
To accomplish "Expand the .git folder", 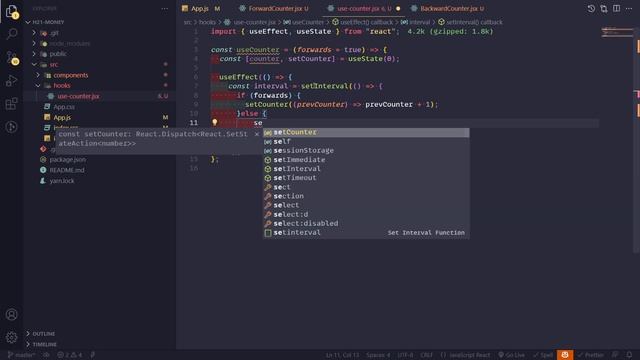I will pos(54,33).
